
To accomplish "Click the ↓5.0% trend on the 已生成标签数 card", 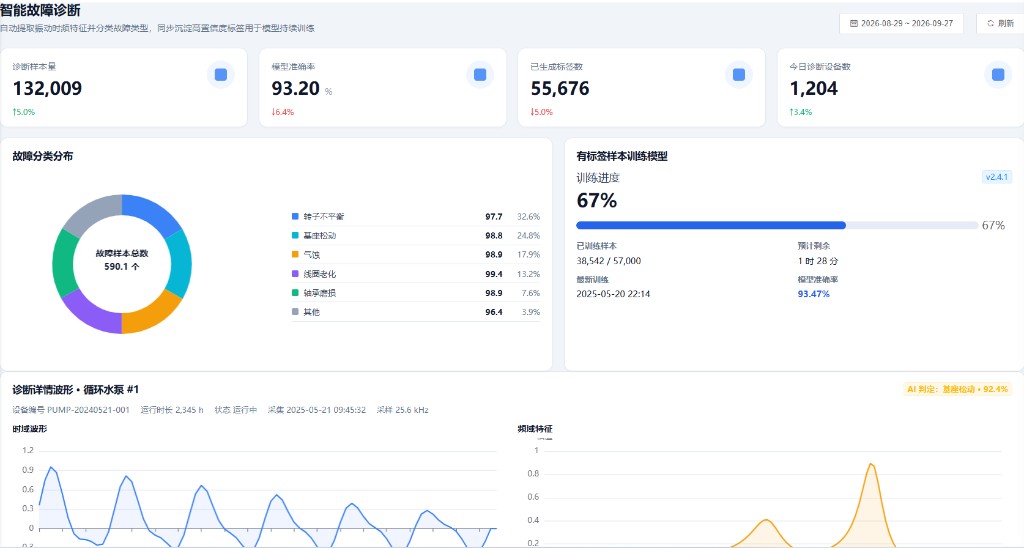I will point(541,112).
